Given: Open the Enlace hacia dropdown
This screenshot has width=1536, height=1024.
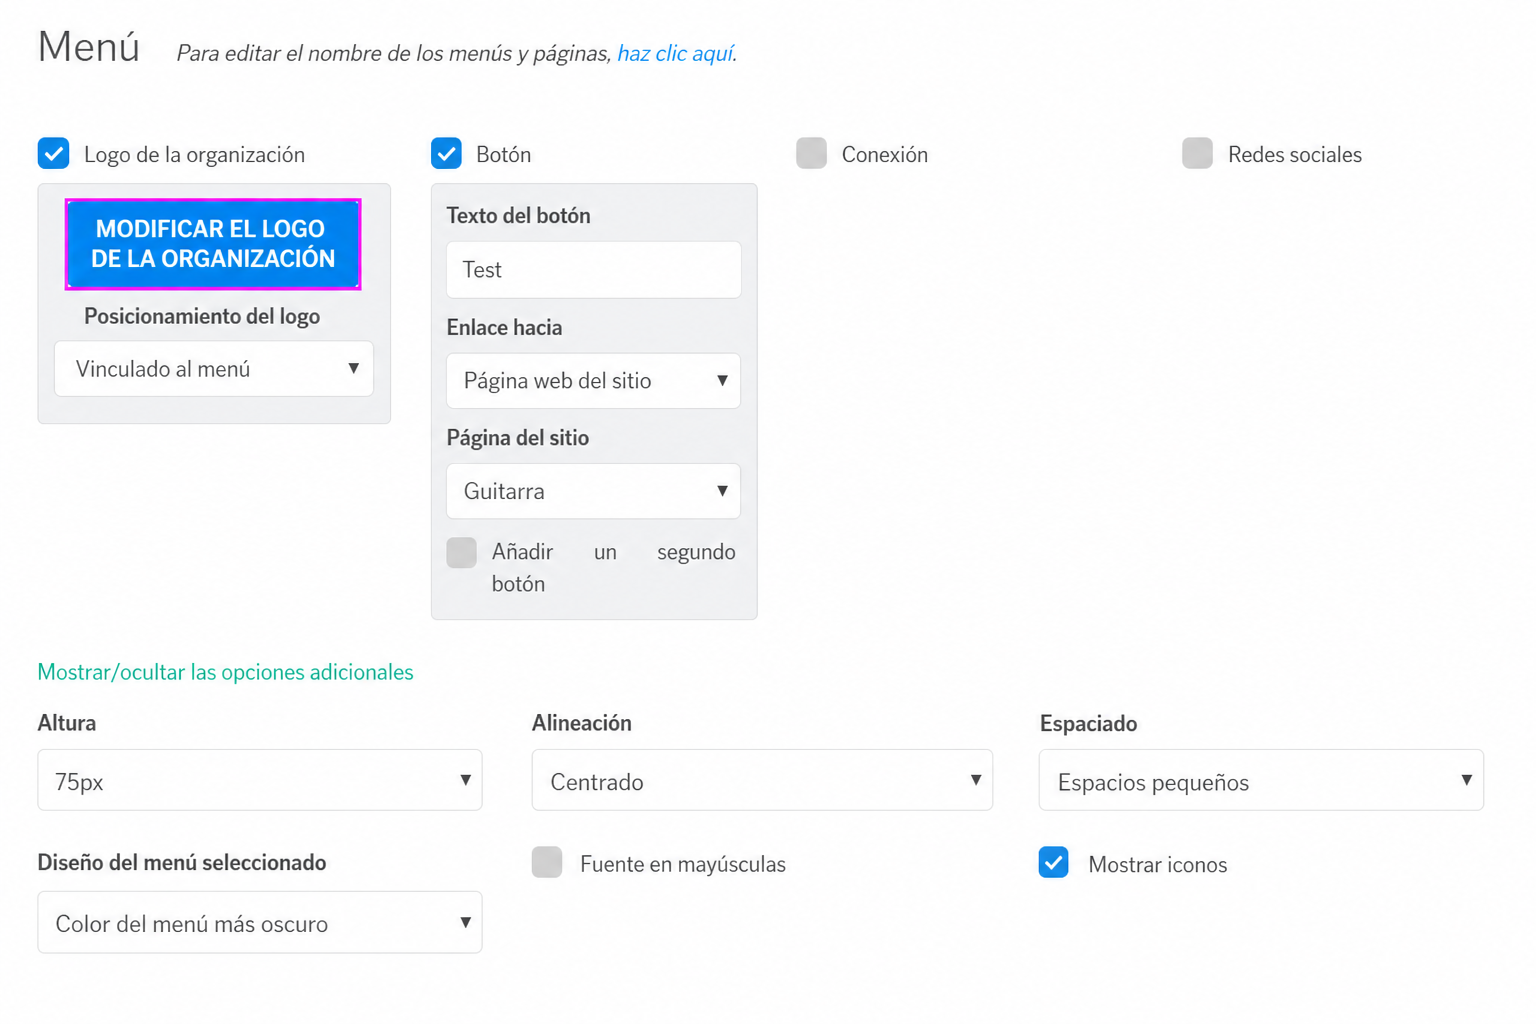Looking at the screenshot, I should click(x=594, y=381).
